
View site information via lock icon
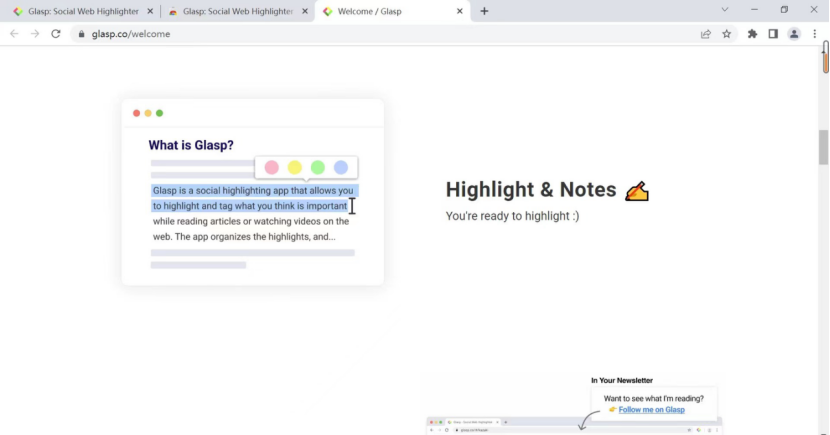point(81,34)
